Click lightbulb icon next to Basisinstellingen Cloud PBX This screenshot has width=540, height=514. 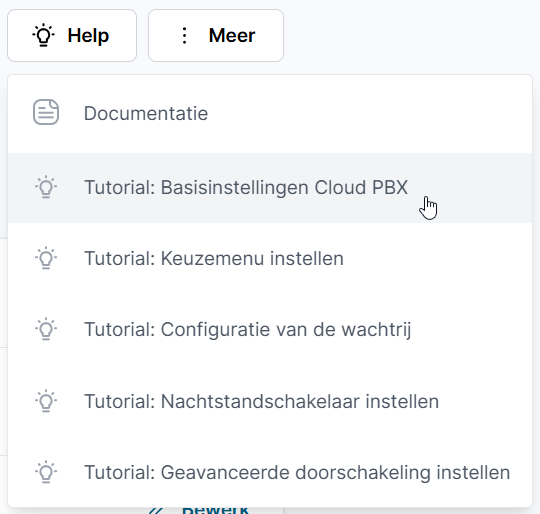pos(46,187)
